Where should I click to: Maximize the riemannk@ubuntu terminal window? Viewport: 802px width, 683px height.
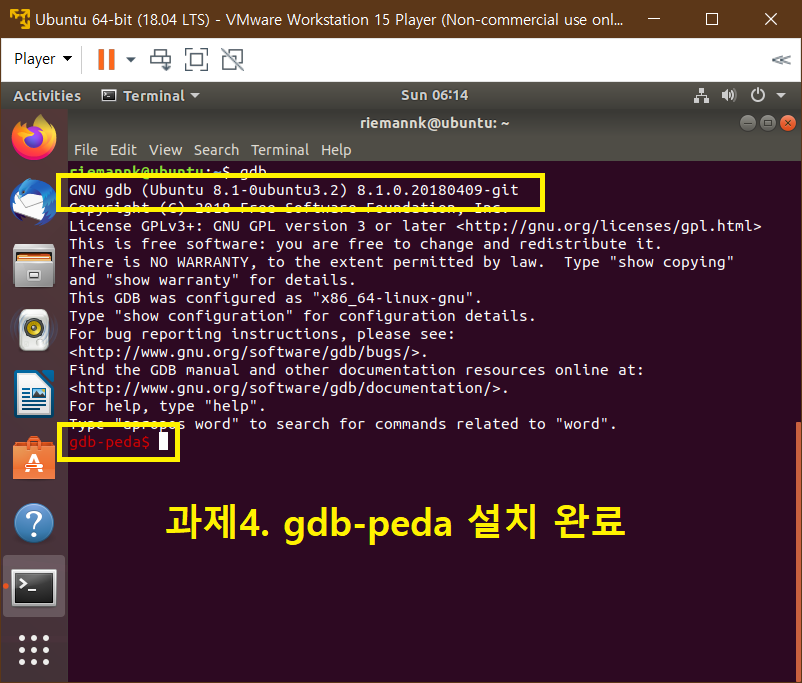pos(768,123)
